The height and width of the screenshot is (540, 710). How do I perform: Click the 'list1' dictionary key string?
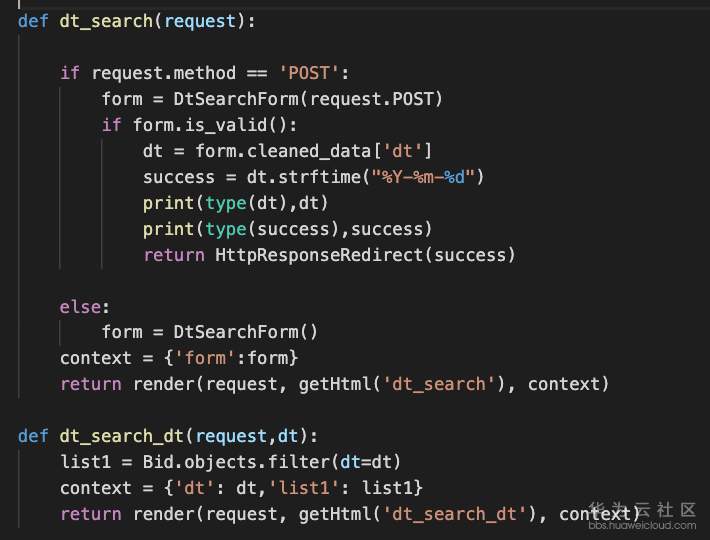coord(311,488)
